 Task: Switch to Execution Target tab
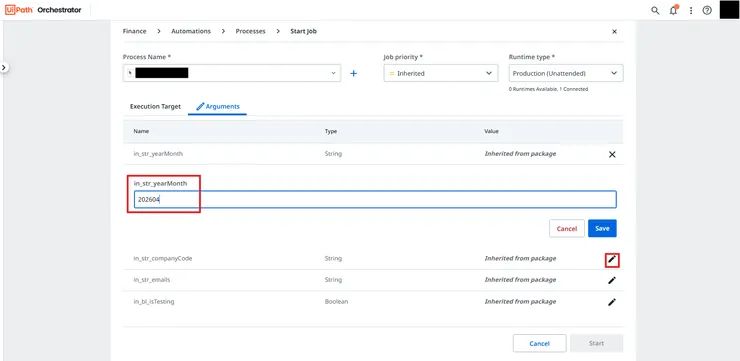point(155,107)
